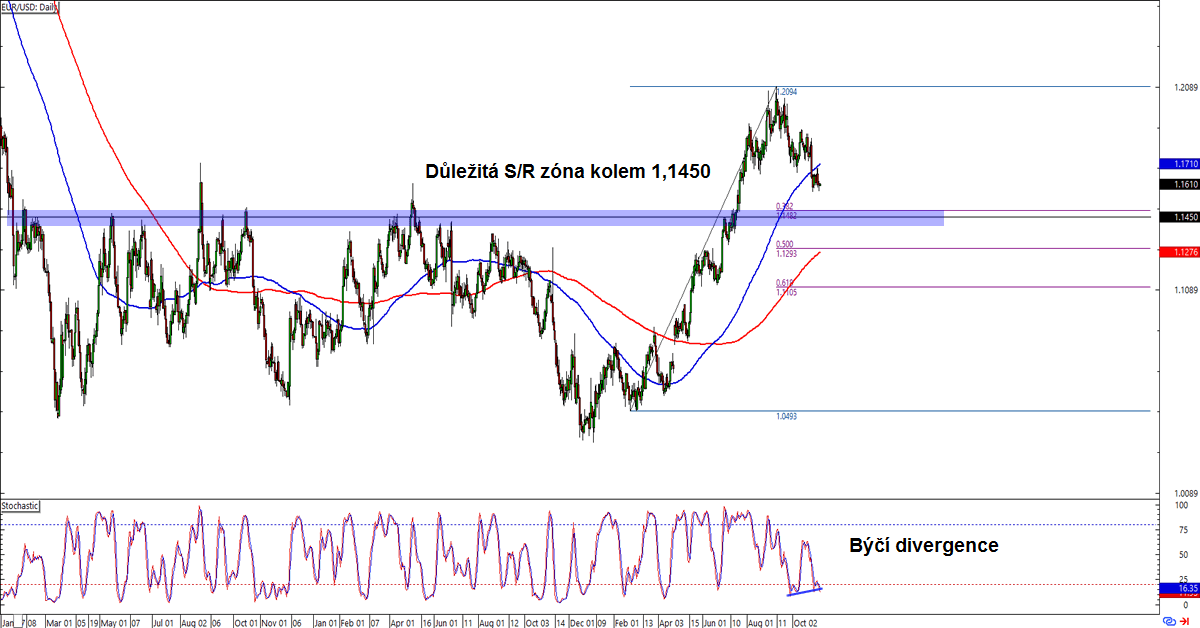Select the 'Býčí divergence' annotation text
This screenshot has height=628, width=1200.
pyautogui.click(x=923, y=546)
